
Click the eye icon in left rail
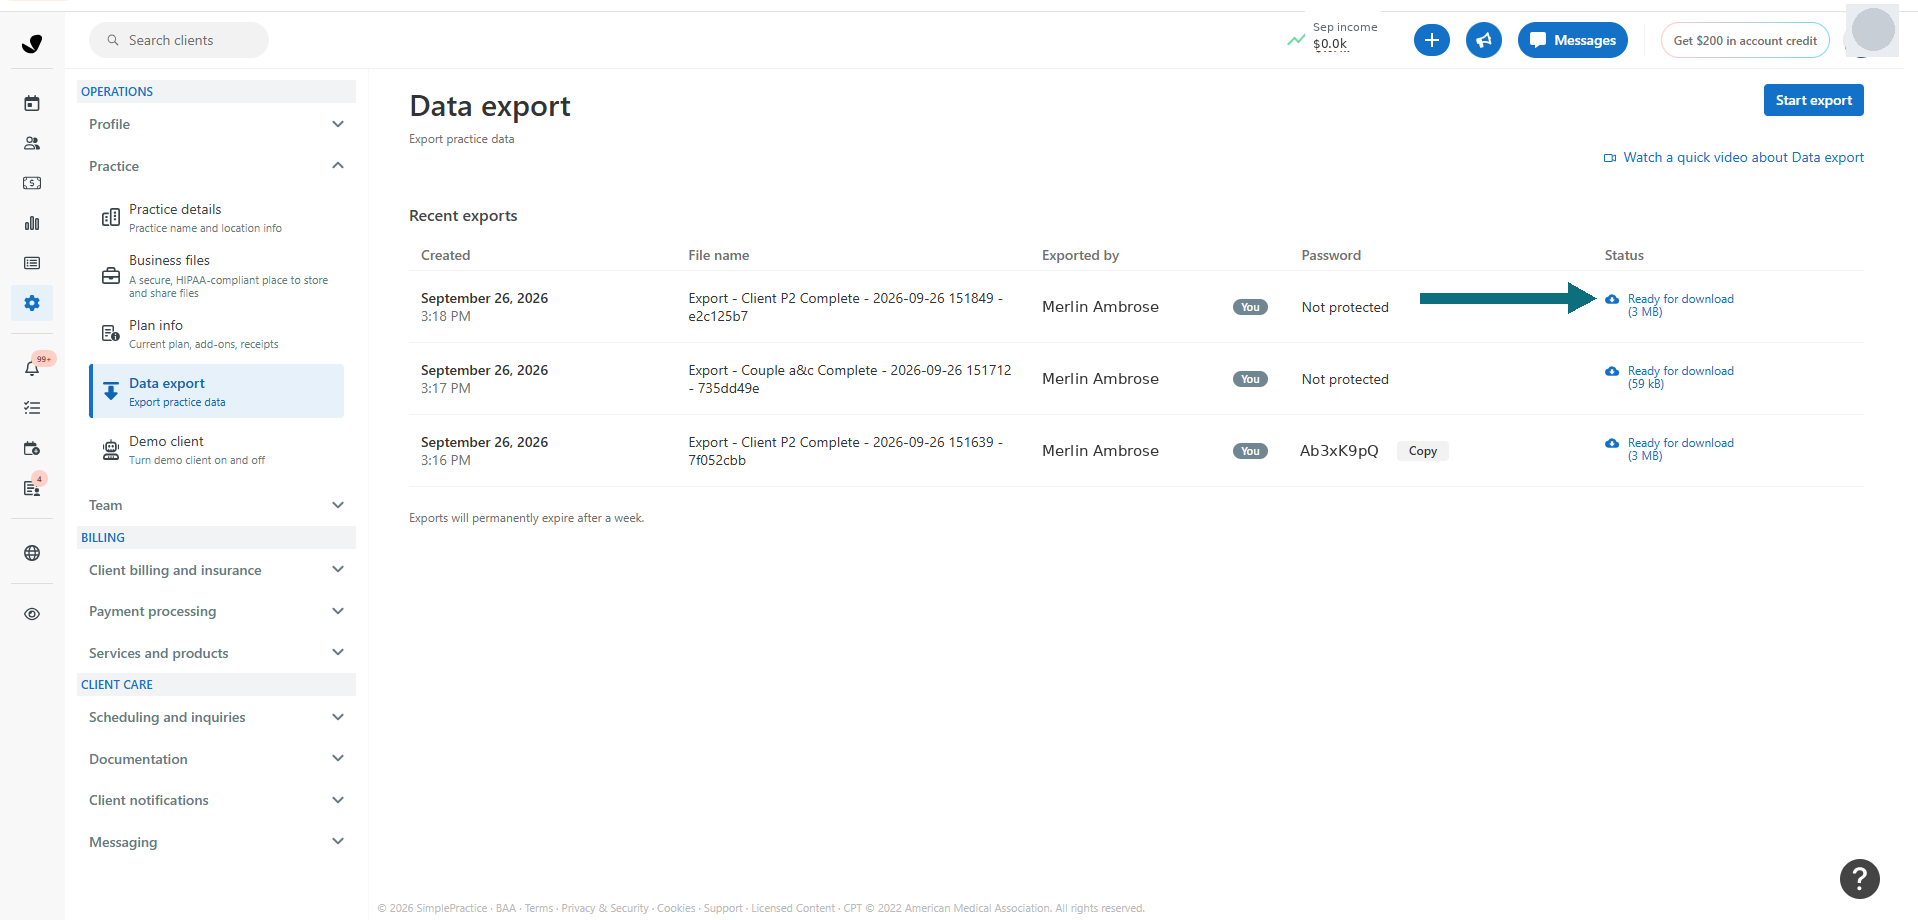pyautogui.click(x=32, y=614)
